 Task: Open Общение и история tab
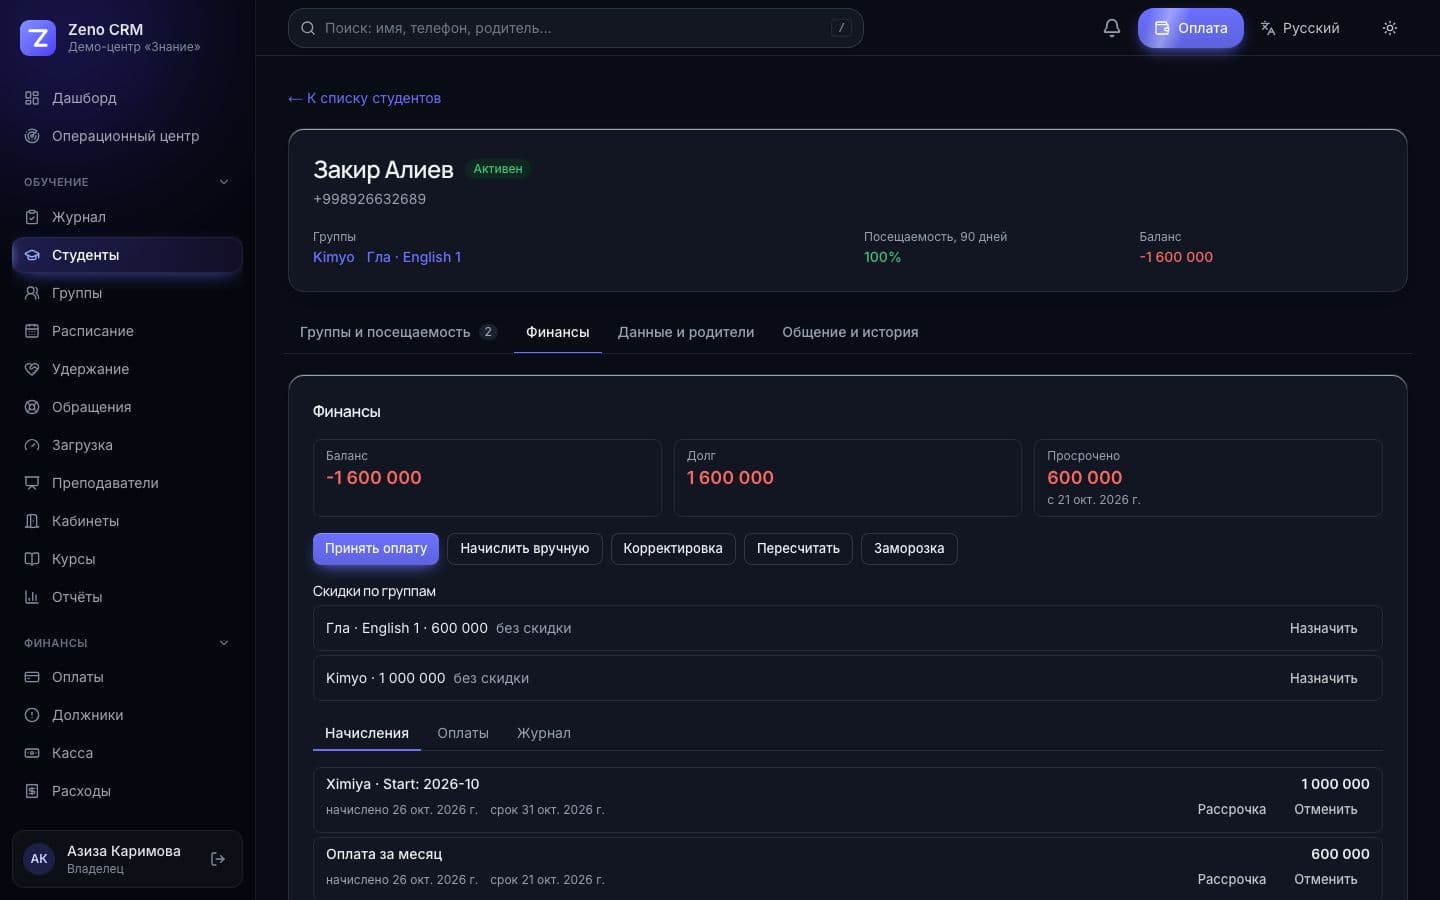click(850, 332)
